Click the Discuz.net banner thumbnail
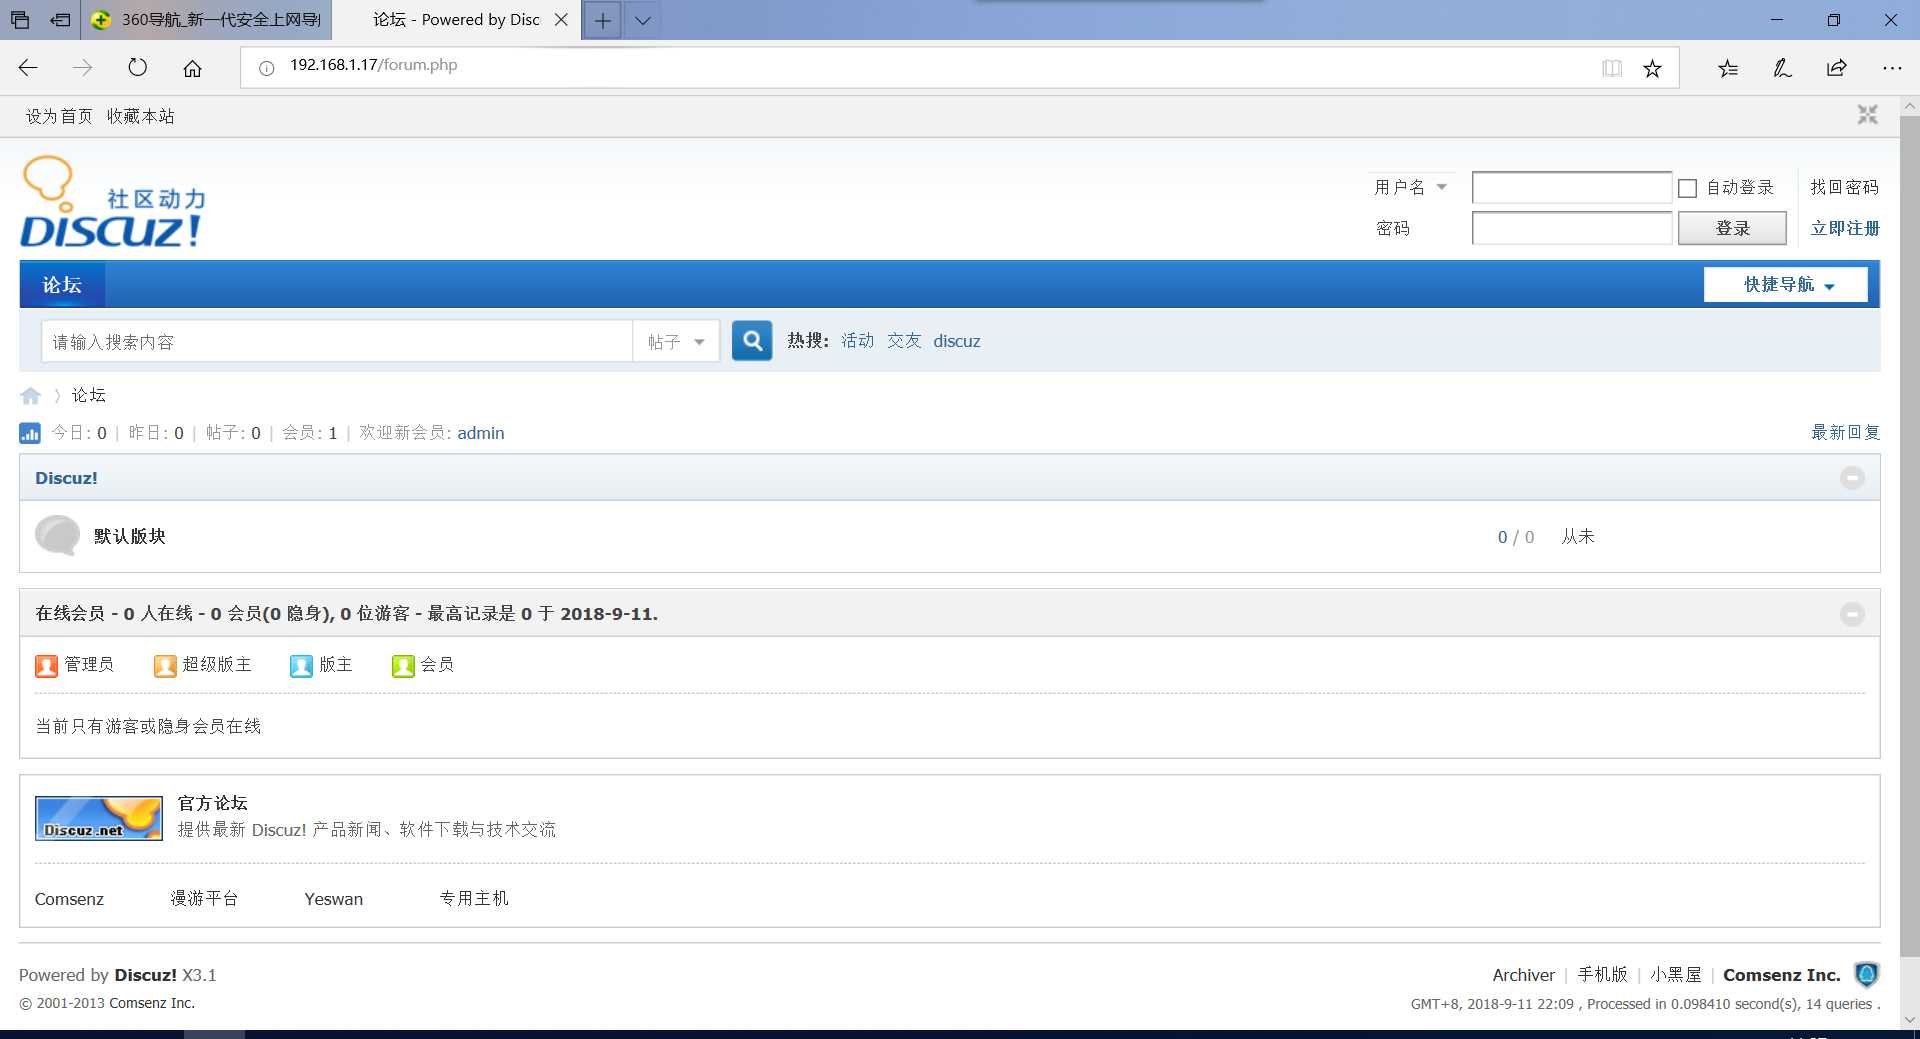The width and height of the screenshot is (1920, 1039). 99,818
